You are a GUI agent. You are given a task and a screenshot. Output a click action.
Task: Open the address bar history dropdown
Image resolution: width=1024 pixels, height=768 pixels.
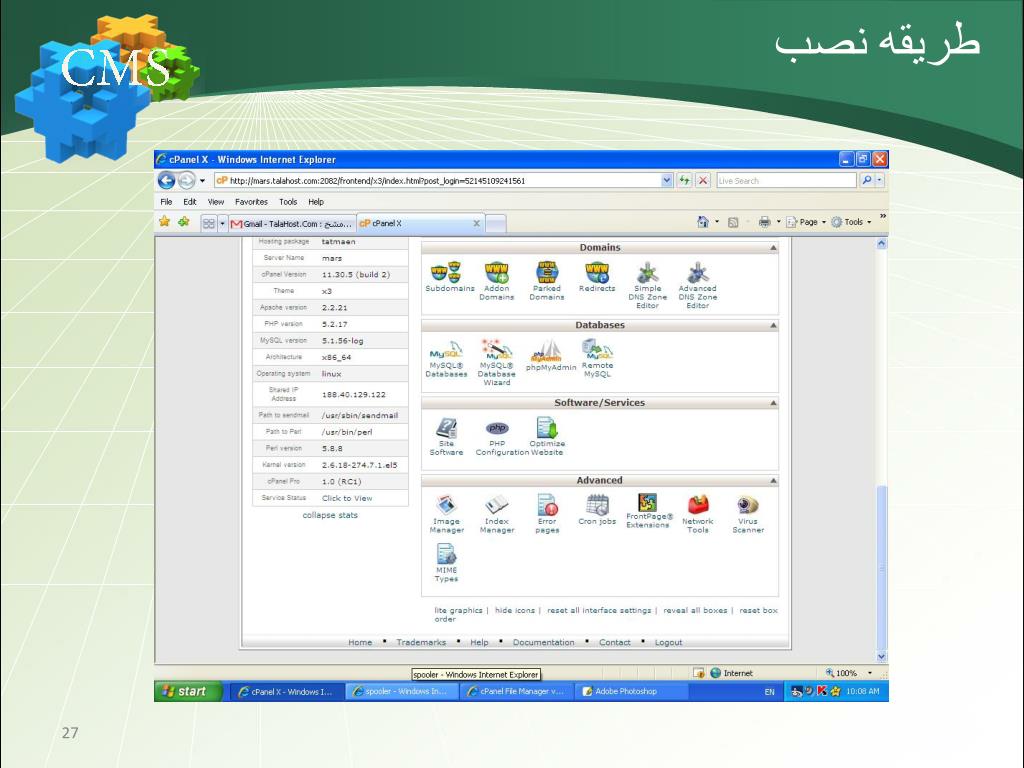point(667,180)
